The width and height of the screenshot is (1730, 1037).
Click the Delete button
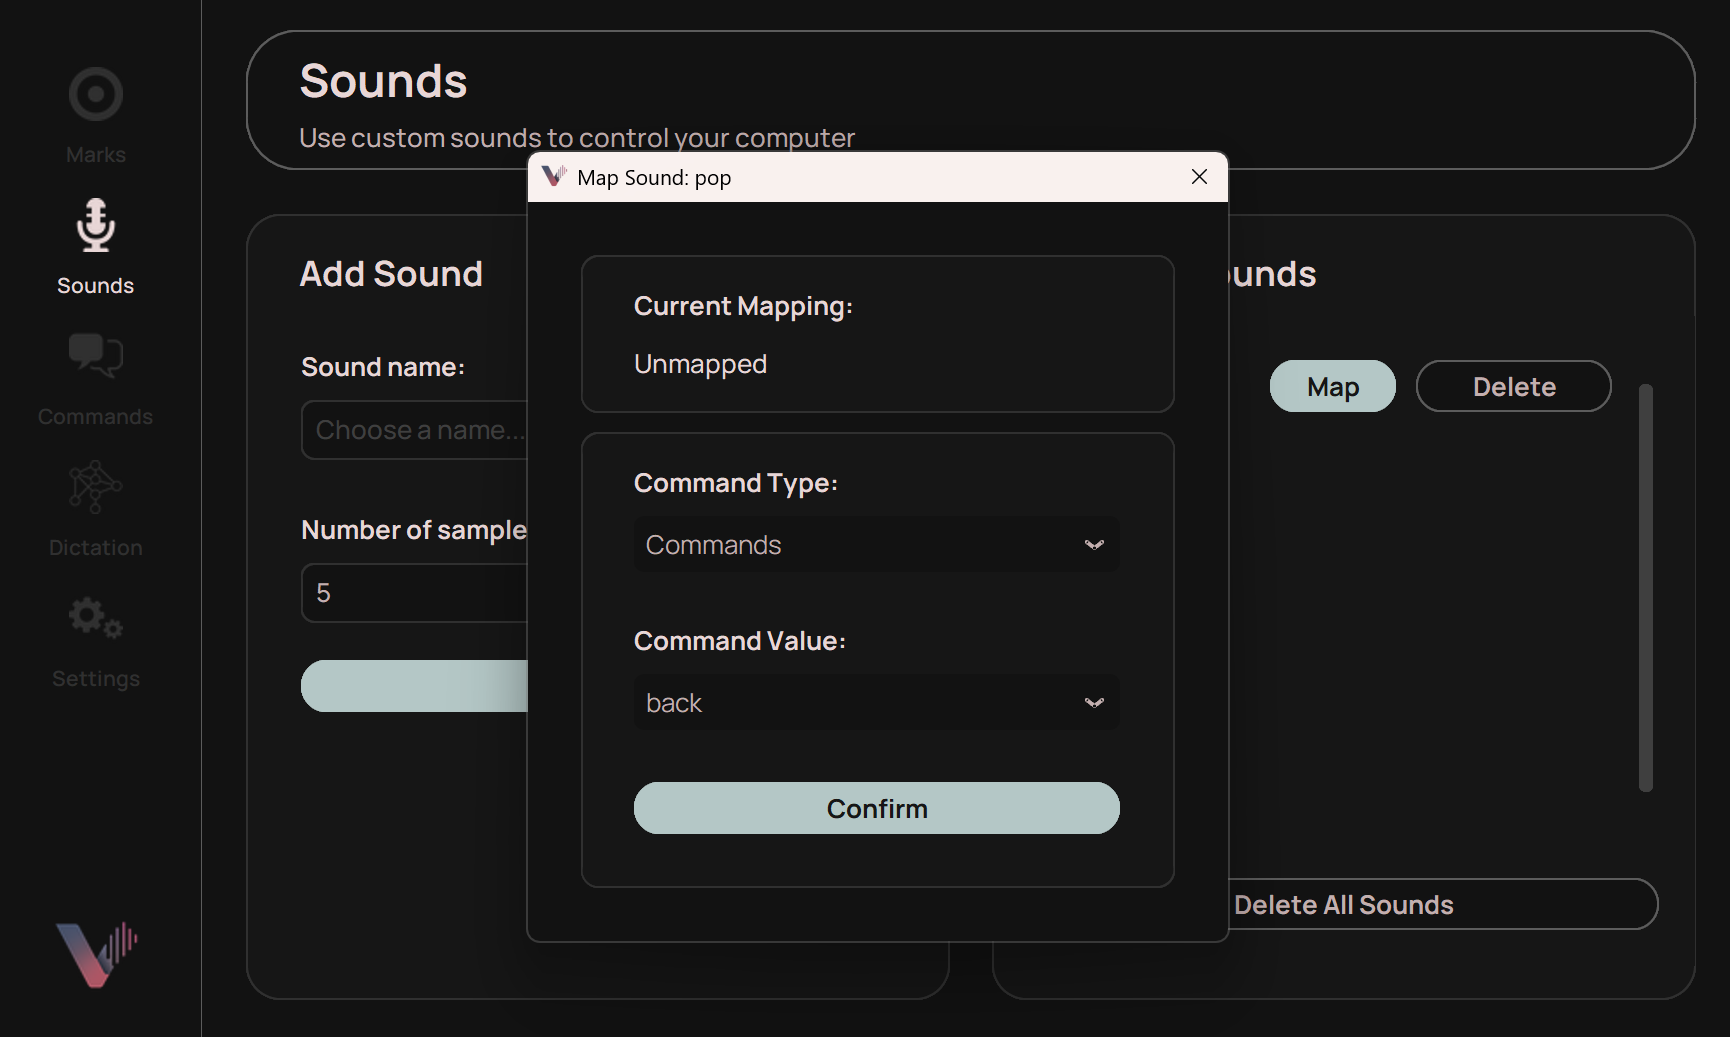[1512, 386]
